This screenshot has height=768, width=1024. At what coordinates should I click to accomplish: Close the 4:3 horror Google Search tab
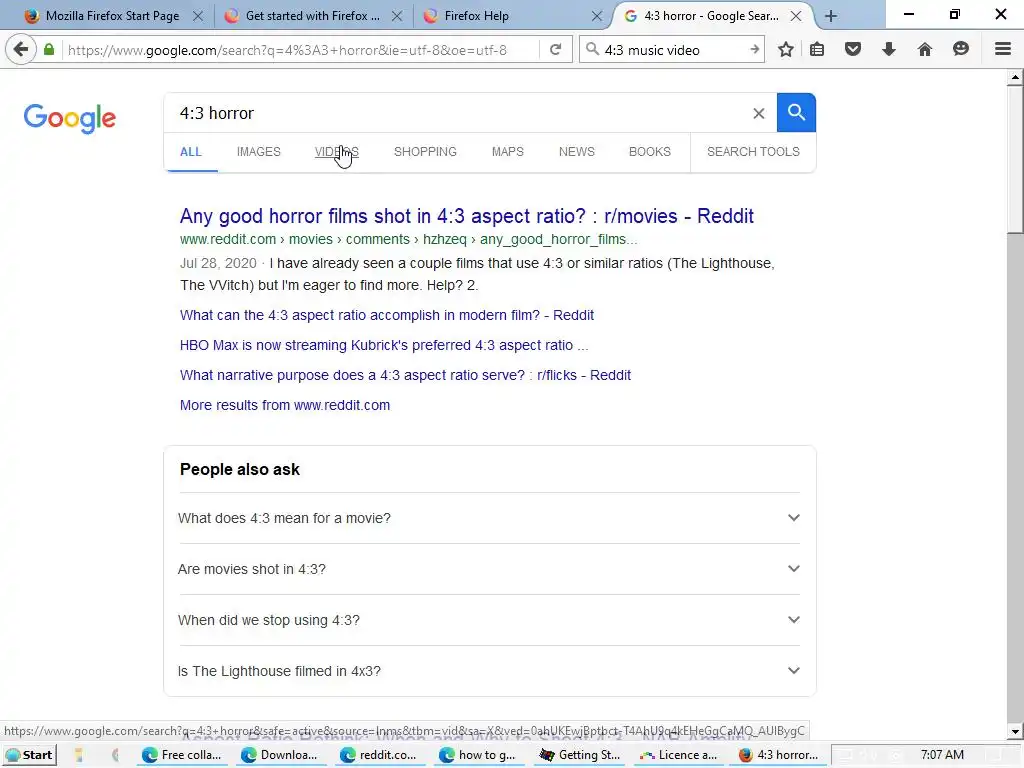point(795,16)
